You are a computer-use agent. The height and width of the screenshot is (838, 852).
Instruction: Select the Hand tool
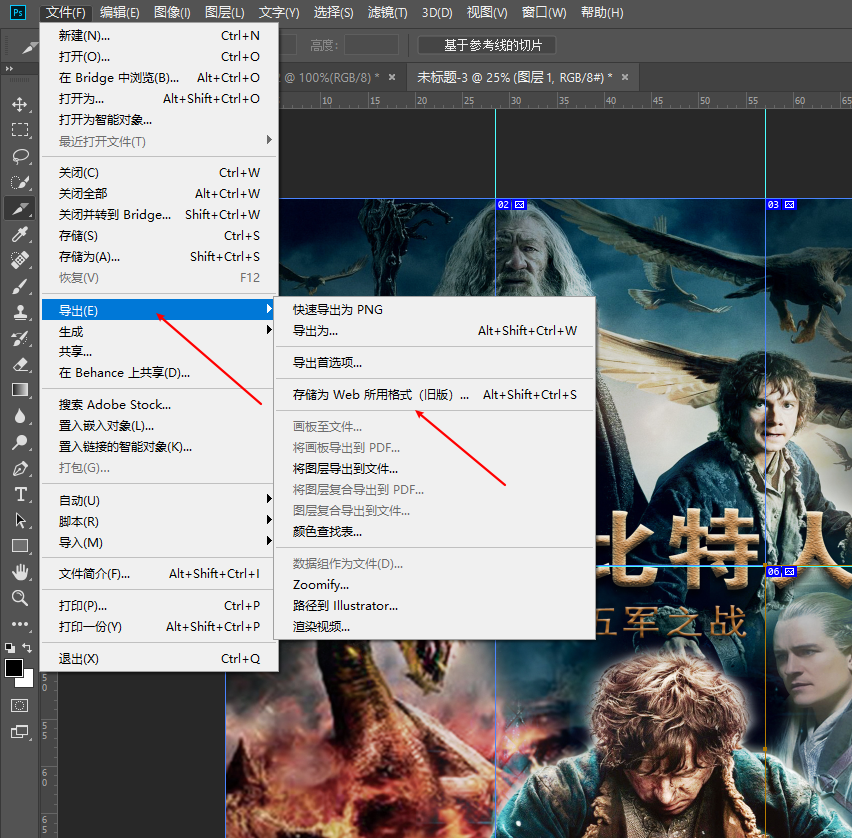point(20,572)
